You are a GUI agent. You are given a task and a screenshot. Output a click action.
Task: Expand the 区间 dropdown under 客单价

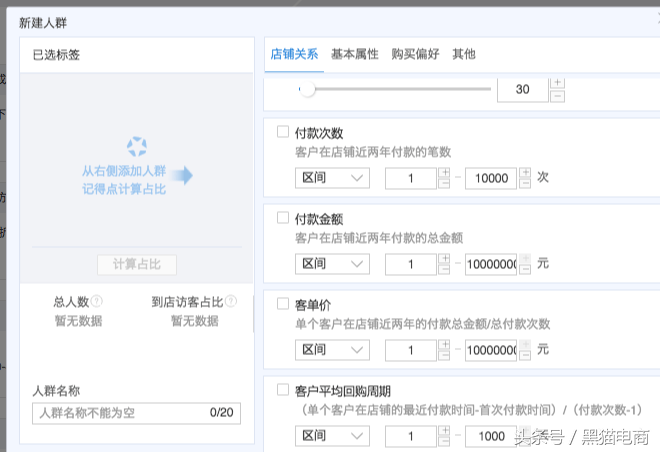[333, 350]
